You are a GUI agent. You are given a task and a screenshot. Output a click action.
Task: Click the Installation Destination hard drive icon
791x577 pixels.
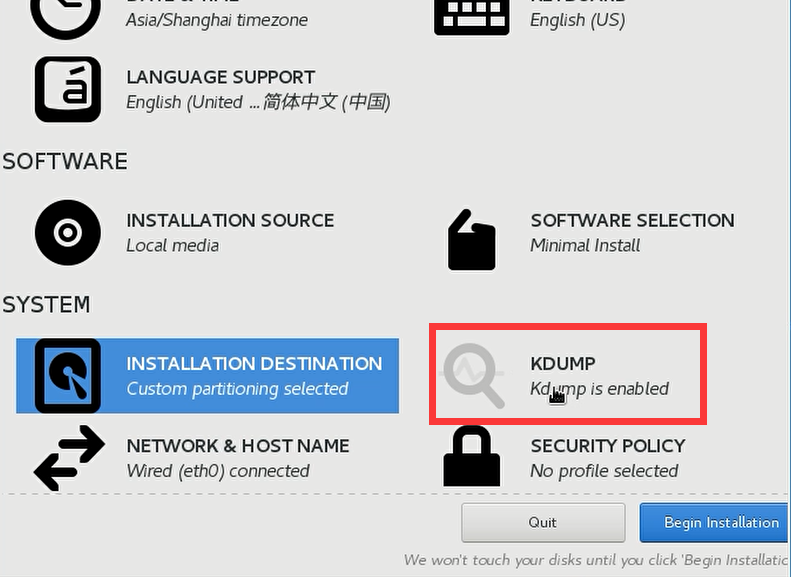point(68,376)
